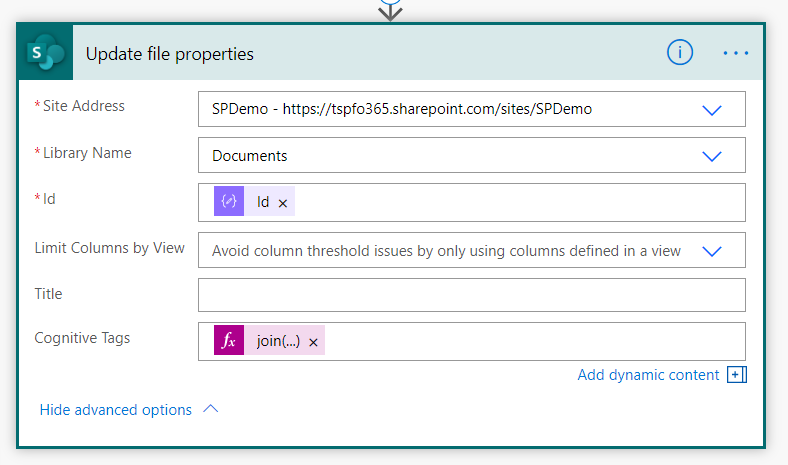The image size is (788, 465).
Task: Click the 'Update file properties' title header
Action: point(170,54)
